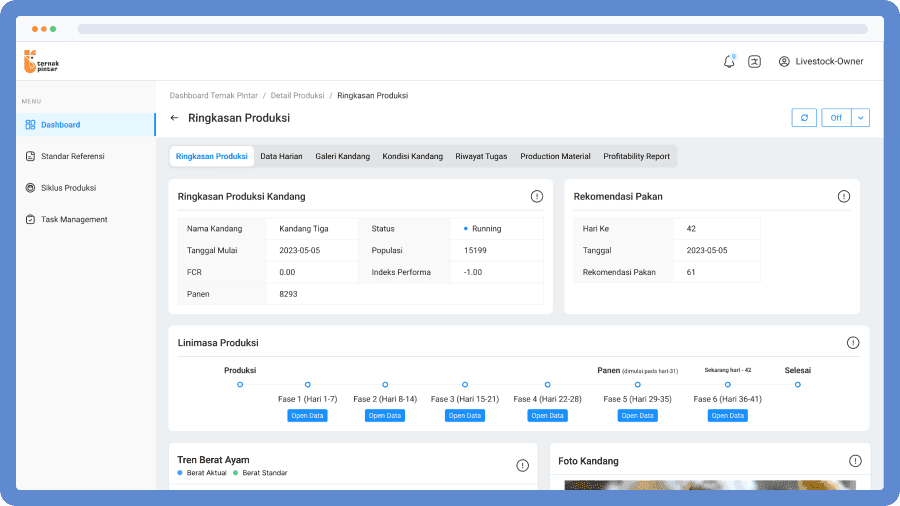Image resolution: width=900 pixels, height=506 pixels.
Task: Click the browser address bar
Action: [x=472, y=29]
